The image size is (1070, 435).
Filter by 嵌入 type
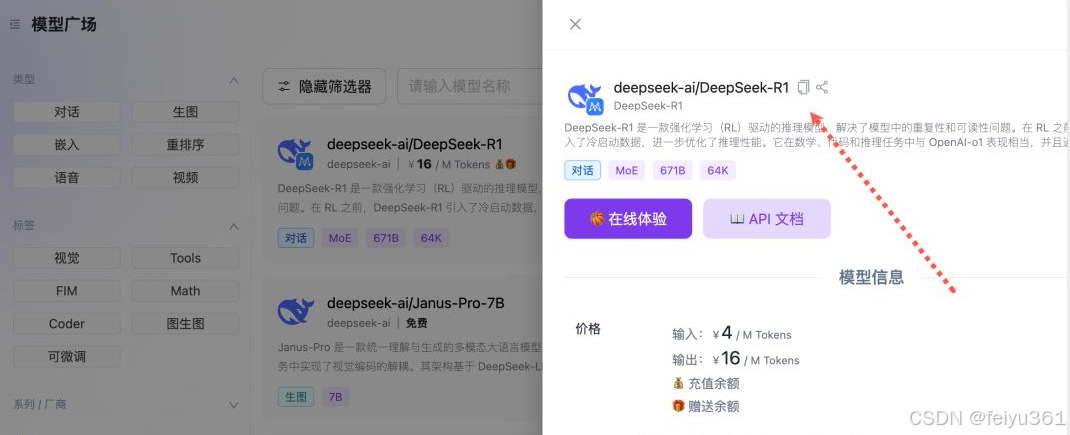coord(67,145)
